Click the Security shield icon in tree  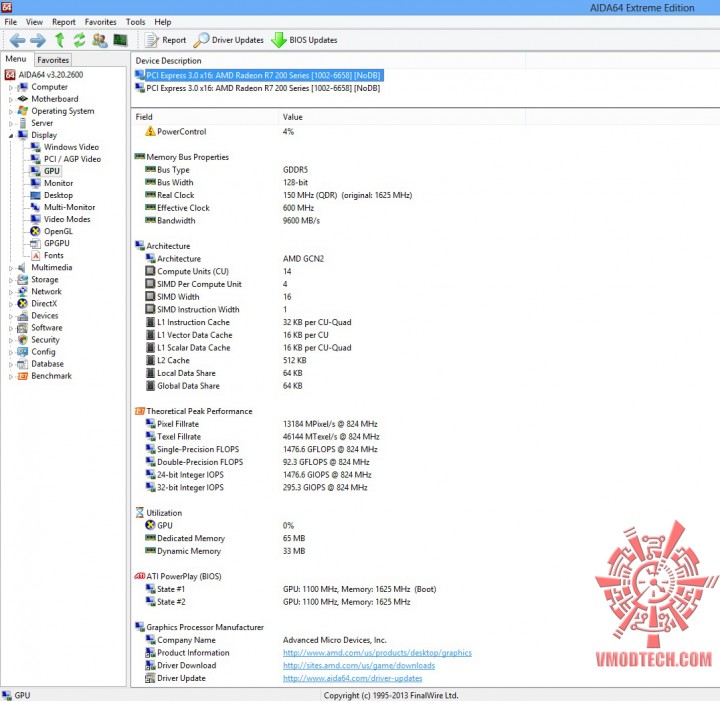[22, 340]
